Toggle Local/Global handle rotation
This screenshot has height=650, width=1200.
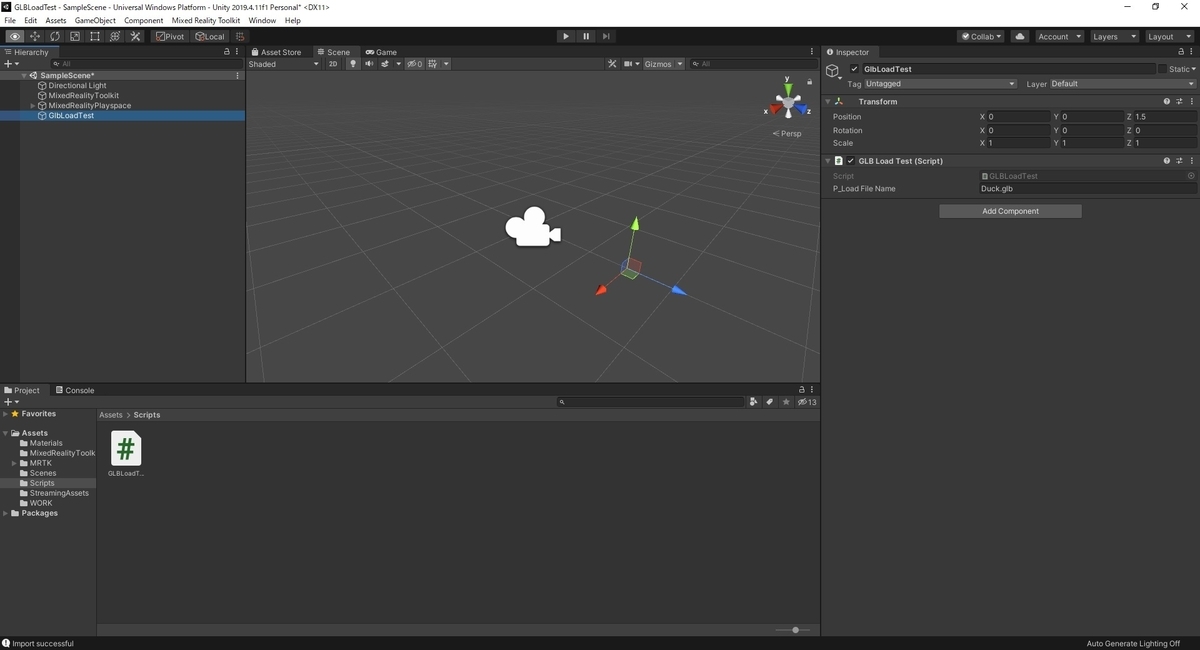click(x=210, y=37)
